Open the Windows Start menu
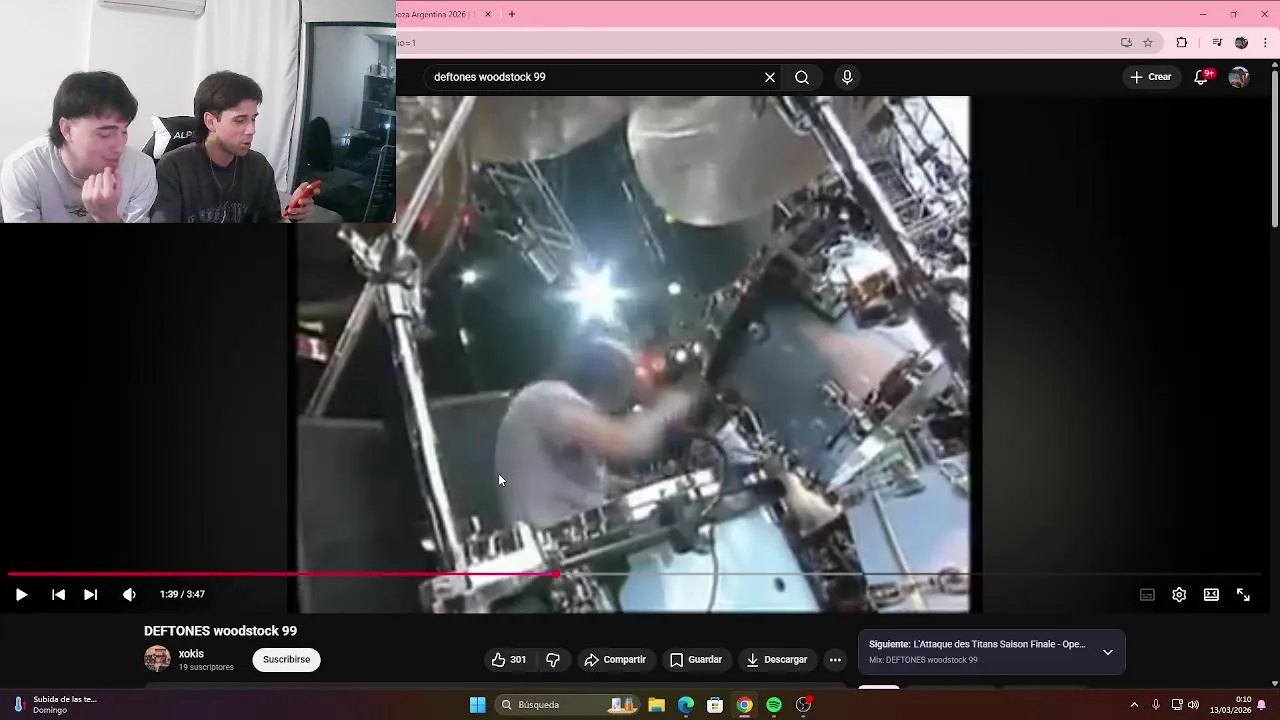Viewport: 1280px width, 720px height. 478,705
